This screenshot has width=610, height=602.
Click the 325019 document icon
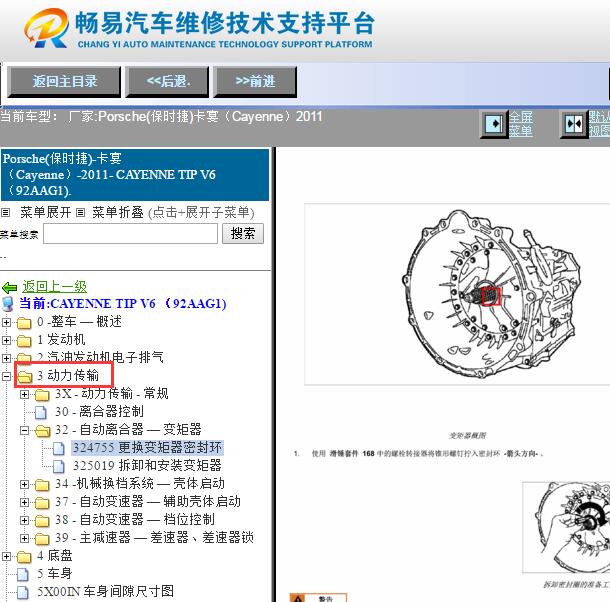tap(59, 466)
